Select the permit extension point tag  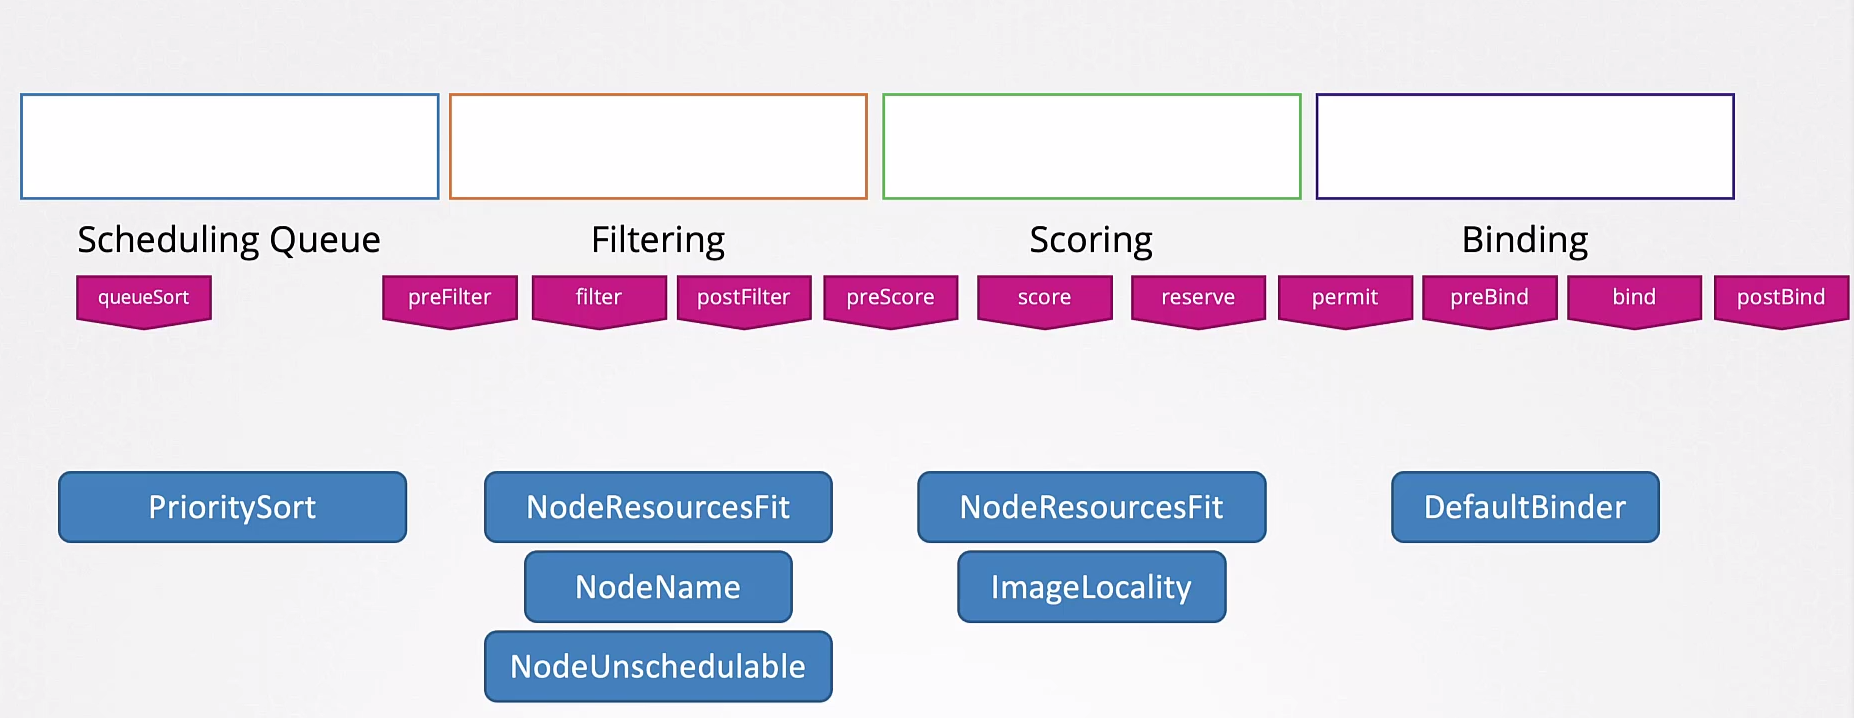click(x=1345, y=298)
